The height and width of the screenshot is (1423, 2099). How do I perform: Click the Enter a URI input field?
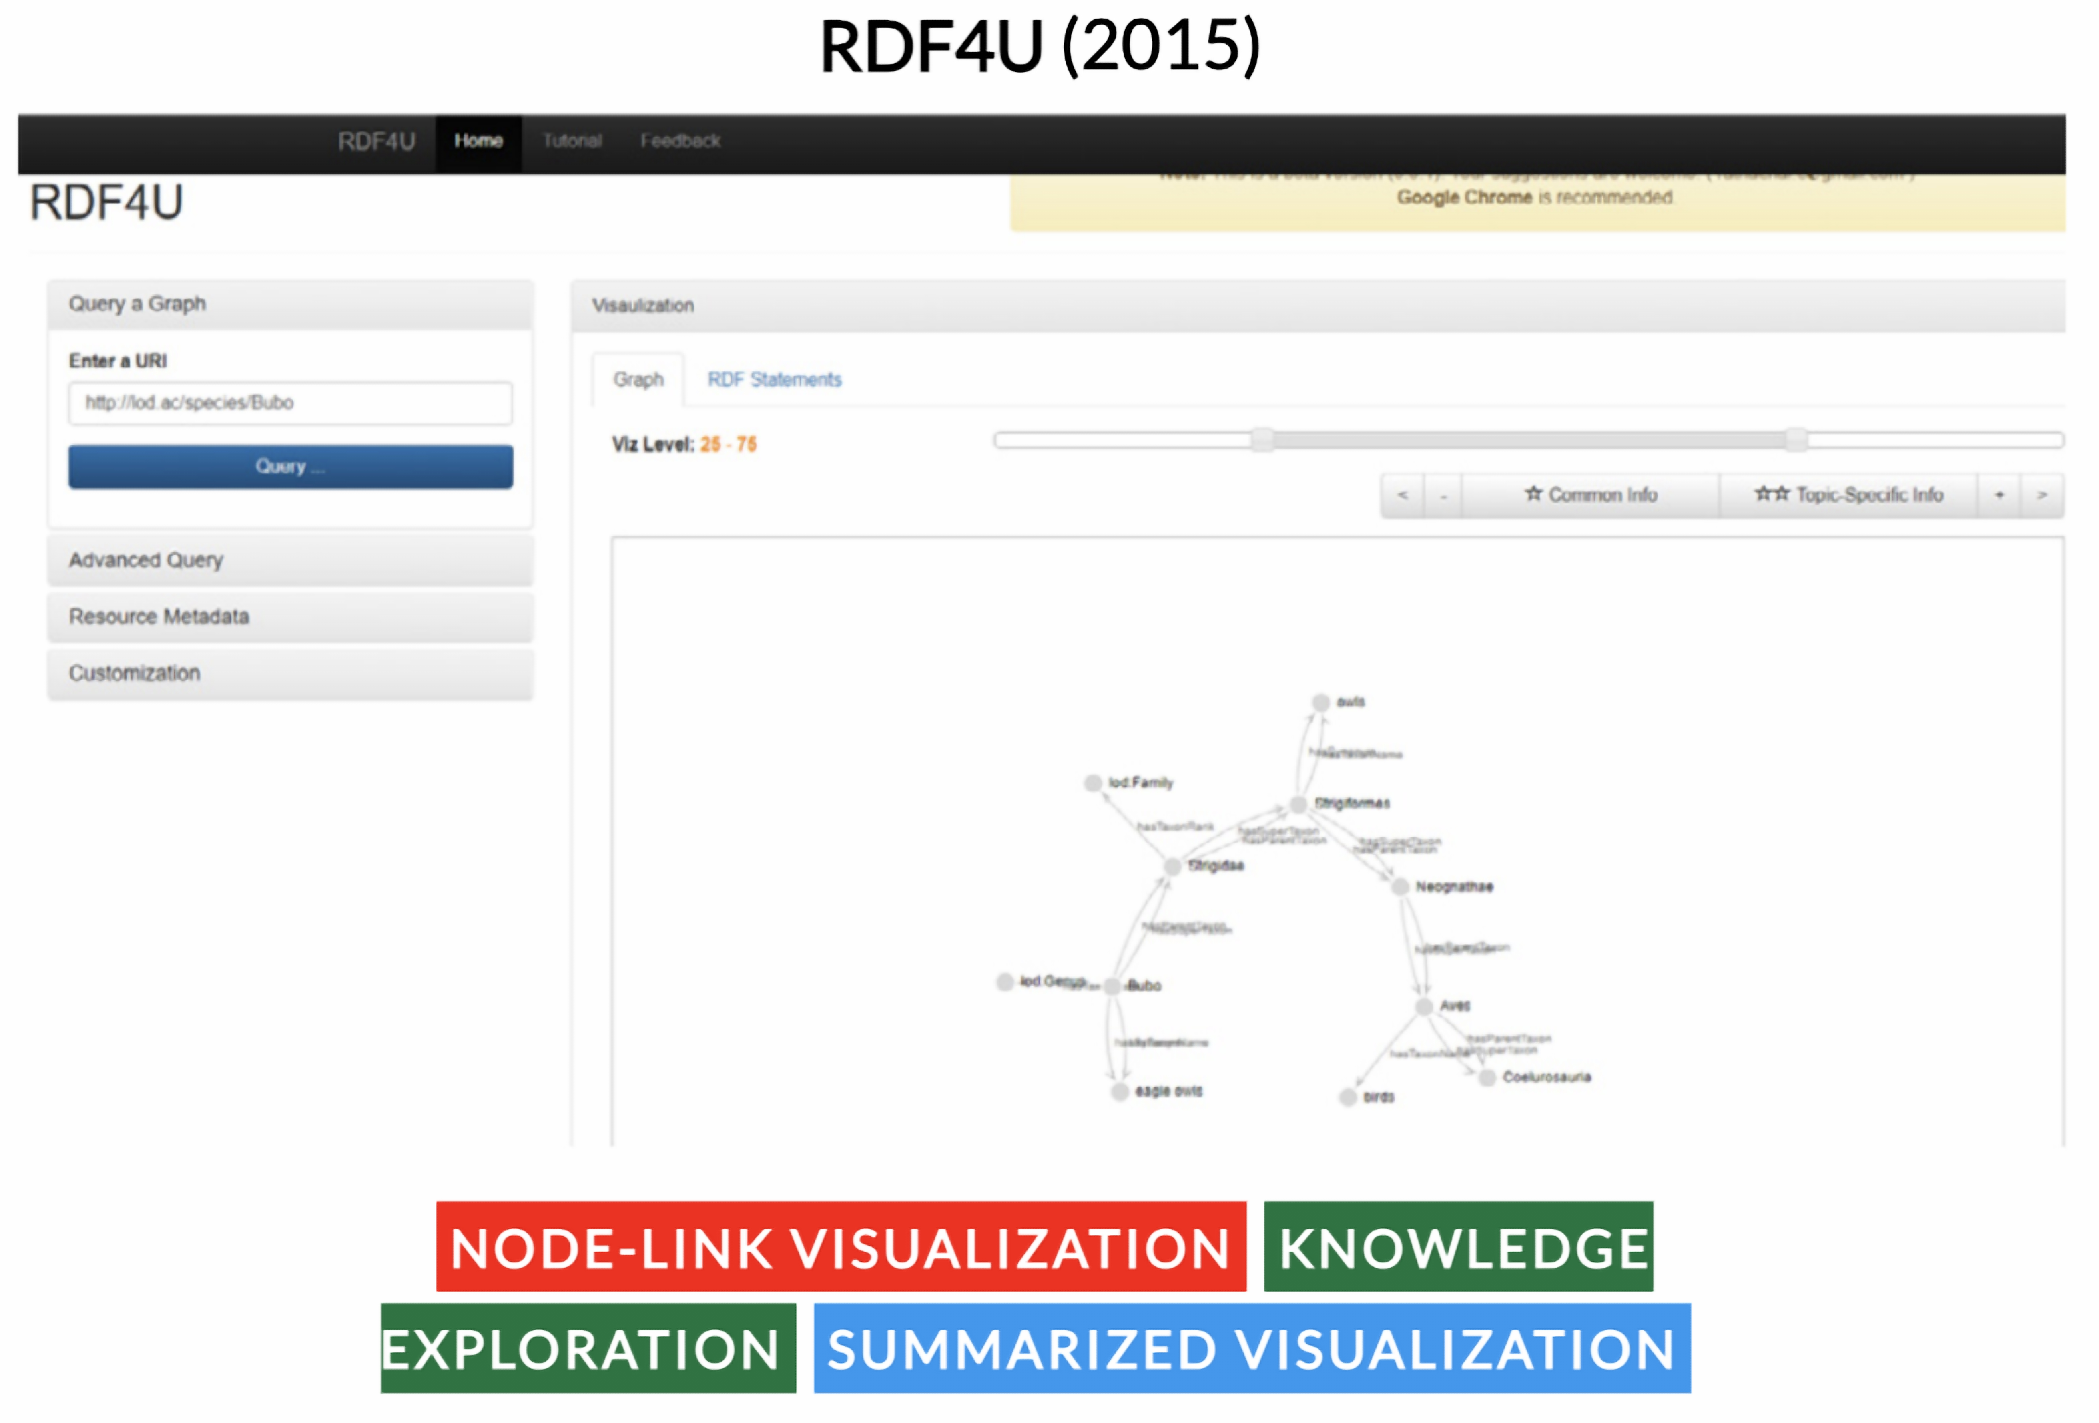(x=290, y=403)
